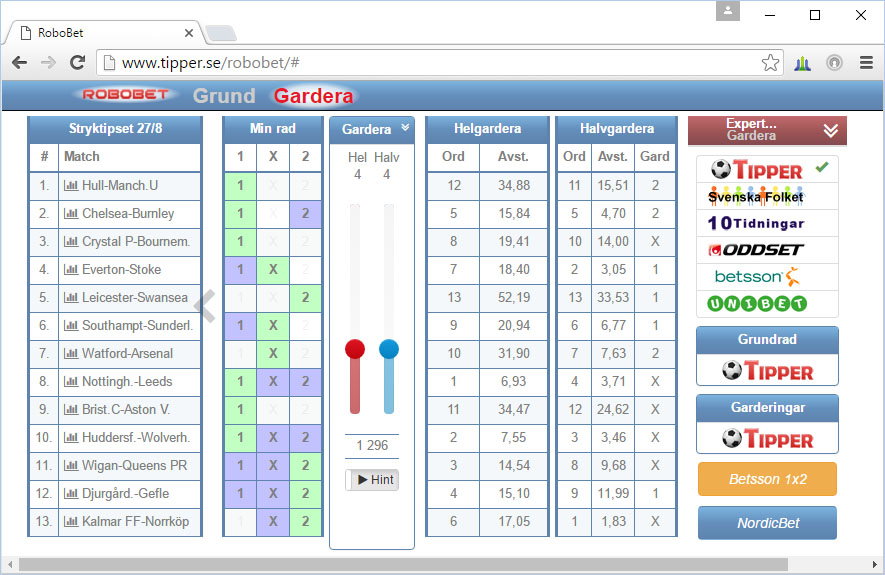Toggle the 1 cell for Brist.C-Aston V. row
Screen dimensions: 885x575
tap(240, 410)
